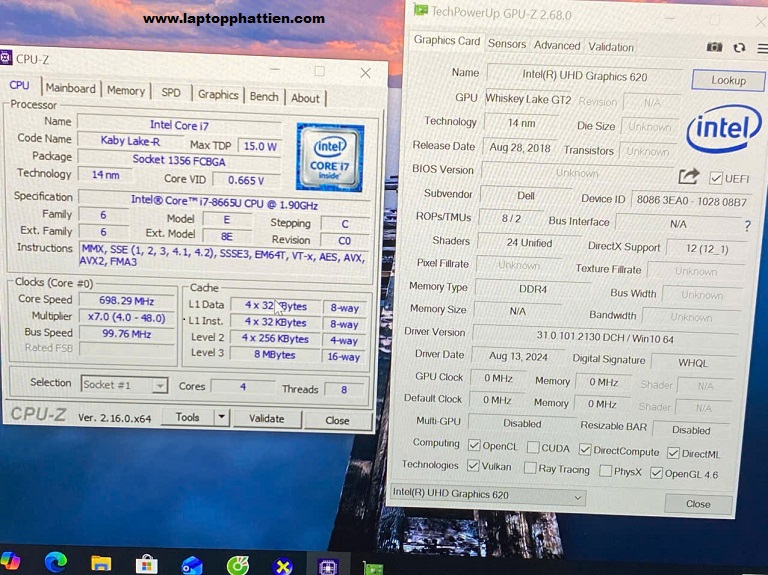Click the Release Date value Aug 28, 2018
The image size is (768, 575).
click(x=520, y=147)
